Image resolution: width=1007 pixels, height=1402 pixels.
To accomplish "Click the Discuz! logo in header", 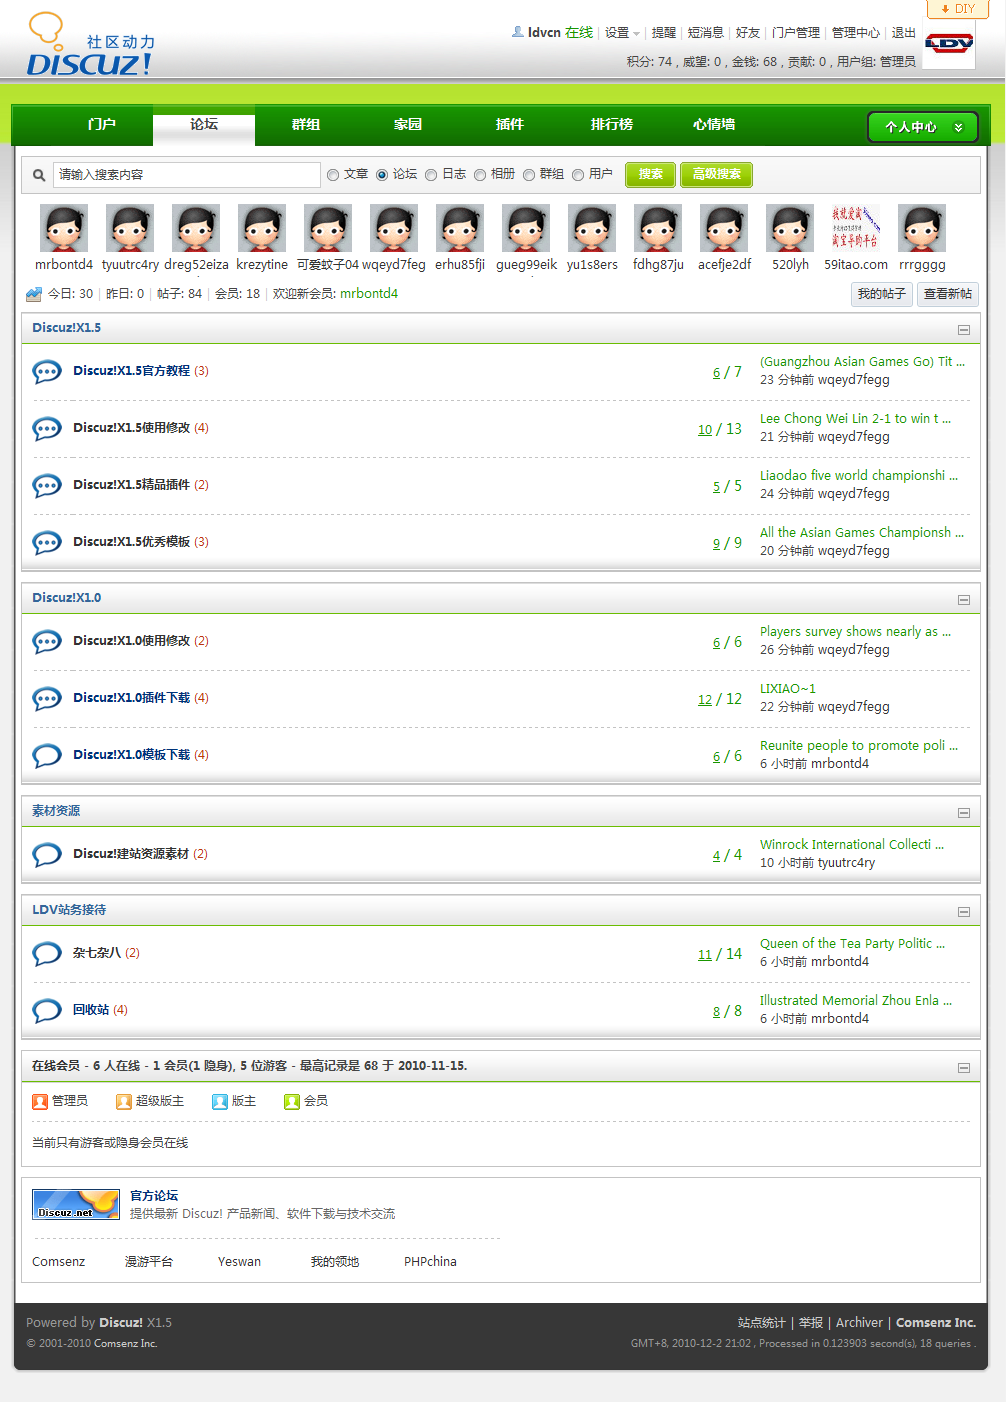I will [x=90, y=46].
